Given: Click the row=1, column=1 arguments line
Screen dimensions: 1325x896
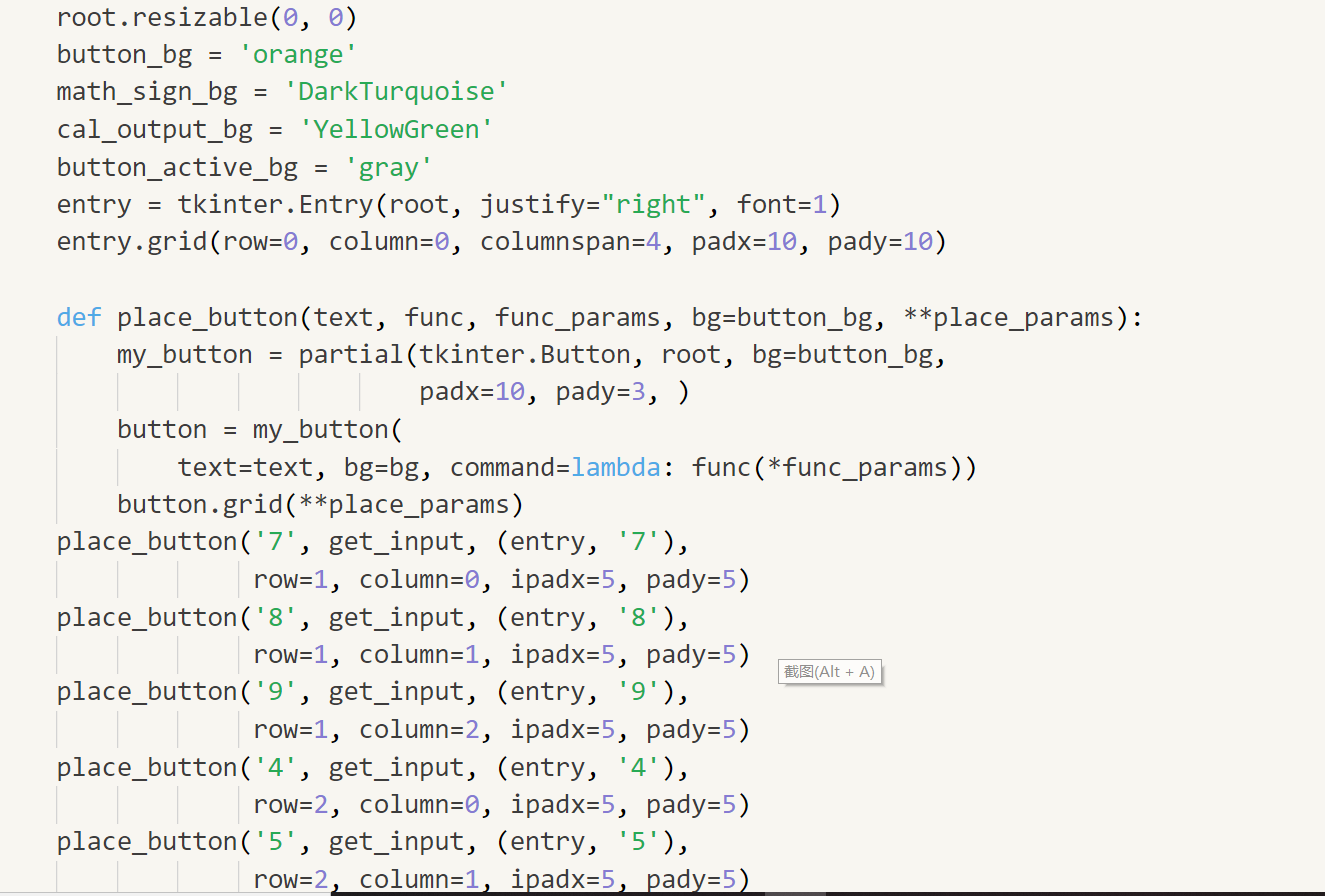Looking at the screenshot, I should (501, 655).
